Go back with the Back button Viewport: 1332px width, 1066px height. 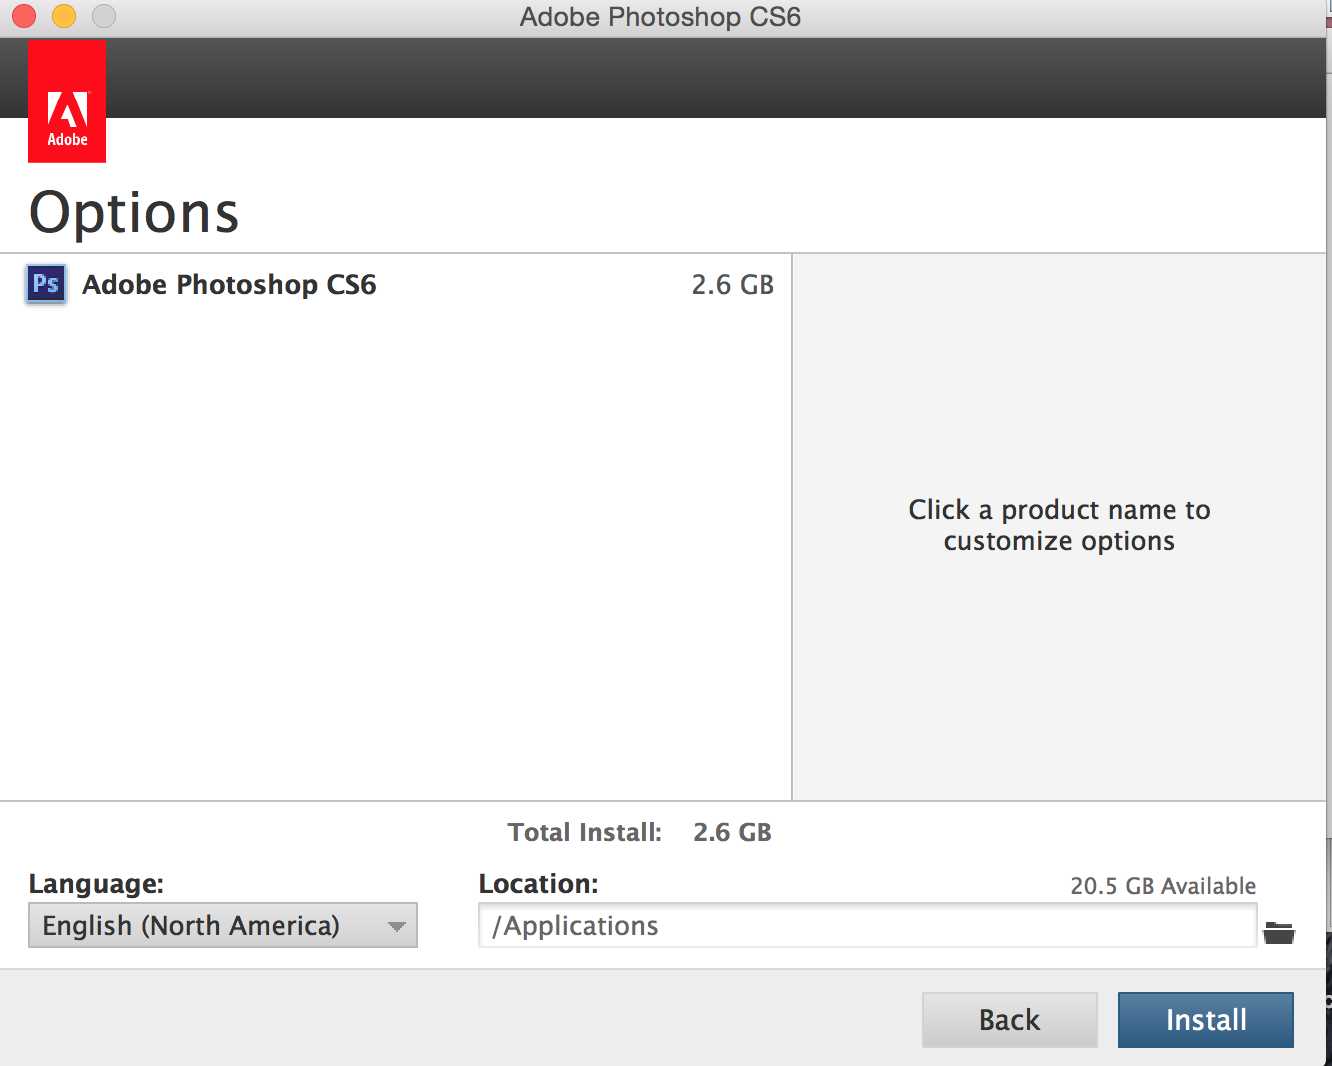1009,1020
